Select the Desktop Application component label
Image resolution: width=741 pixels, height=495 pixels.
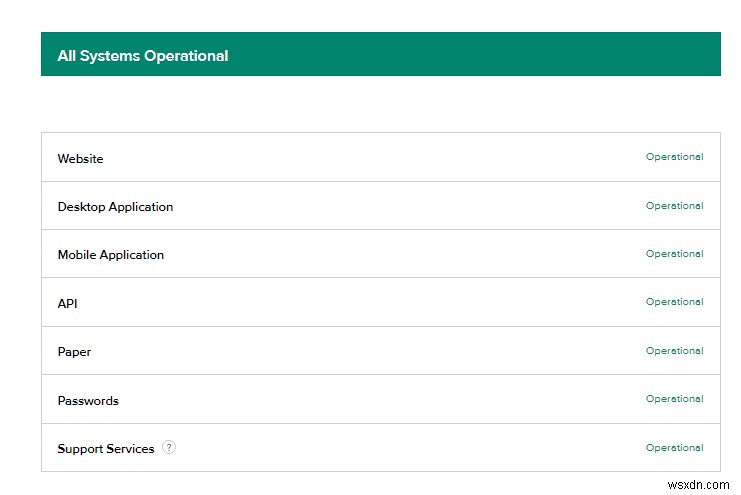pyautogui.click(x=115, y=207)
